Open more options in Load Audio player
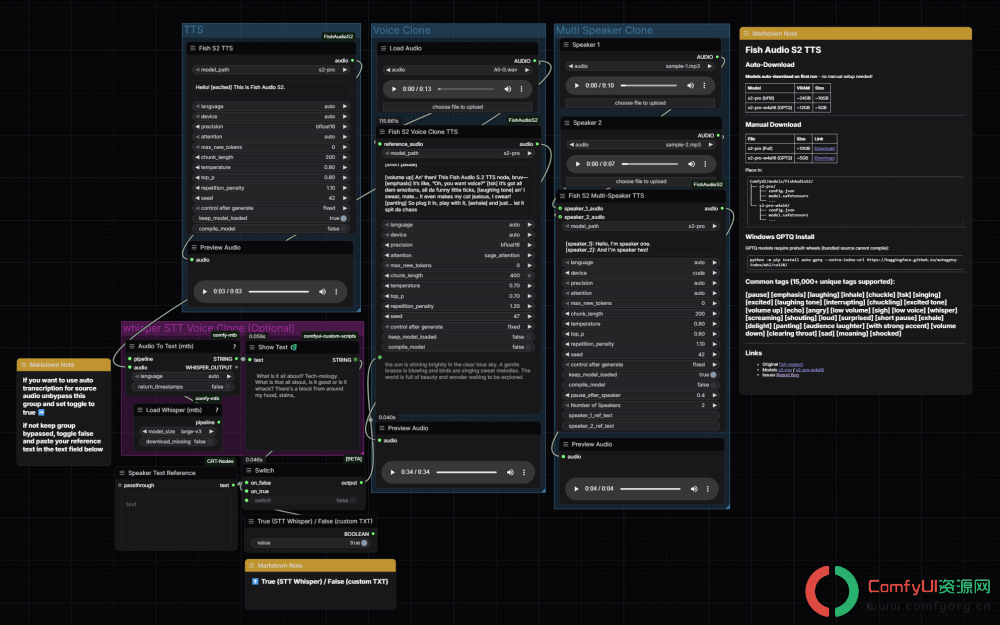 click(521, 89)
